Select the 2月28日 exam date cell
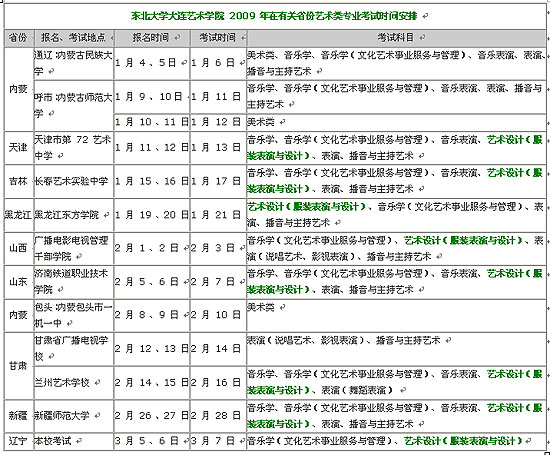Viewport: 550px width, 455px height. click(x=218, y=416)
